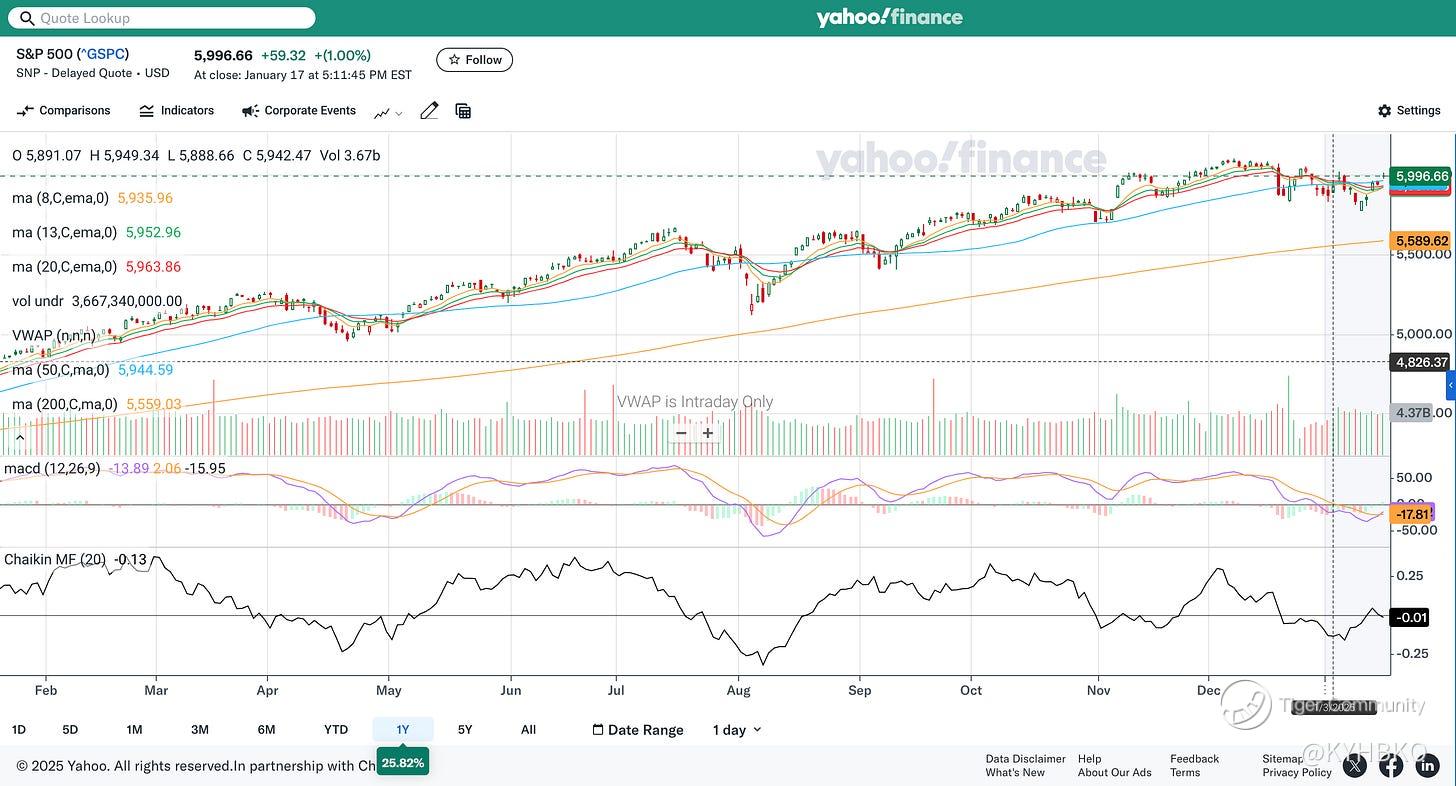The image size is (1456, 786).
Task: Click the ma (200,C,ma,0) indicator label
Action: click(65, 404)
